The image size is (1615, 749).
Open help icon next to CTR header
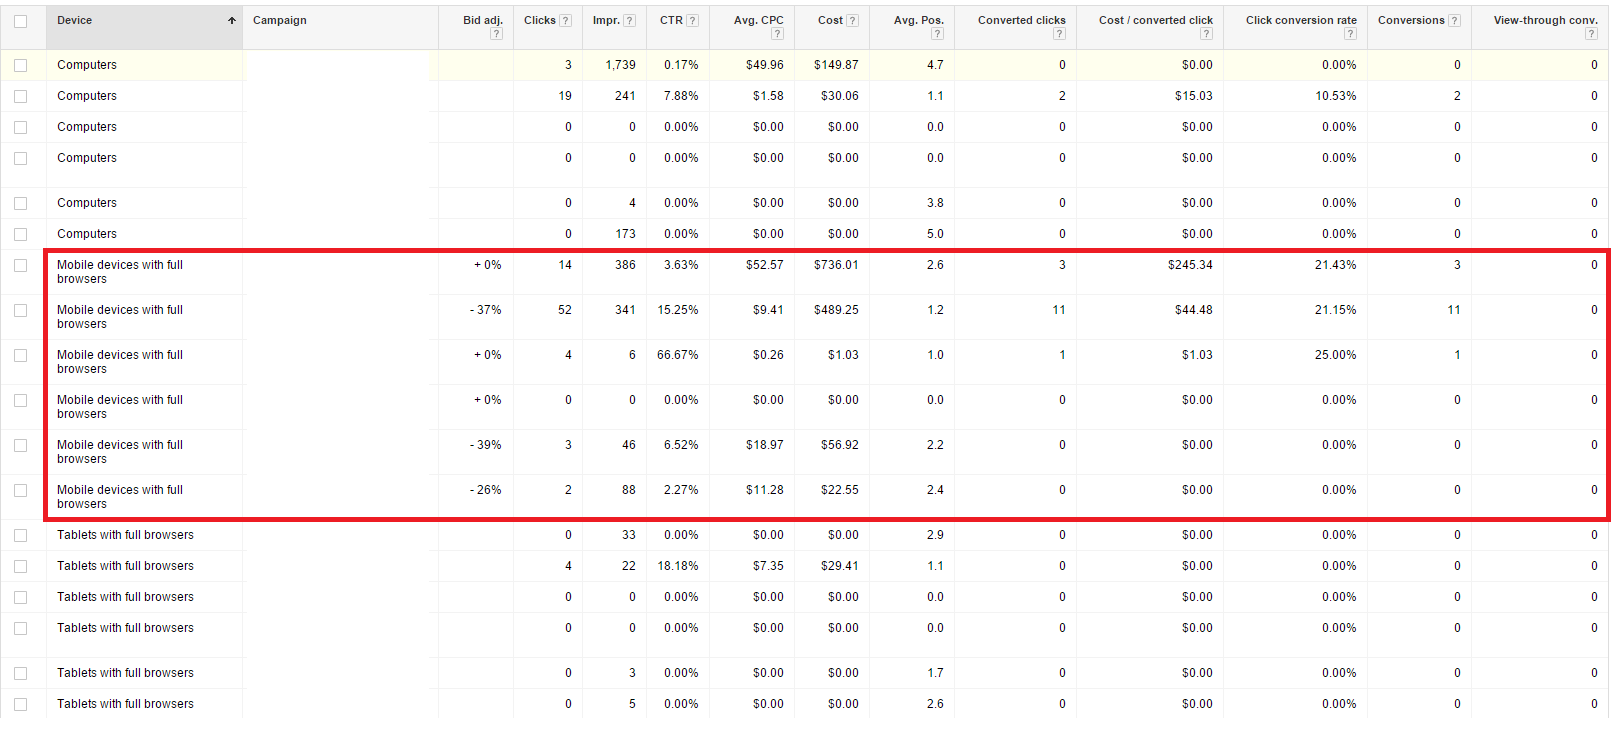(x=693, y=21)
